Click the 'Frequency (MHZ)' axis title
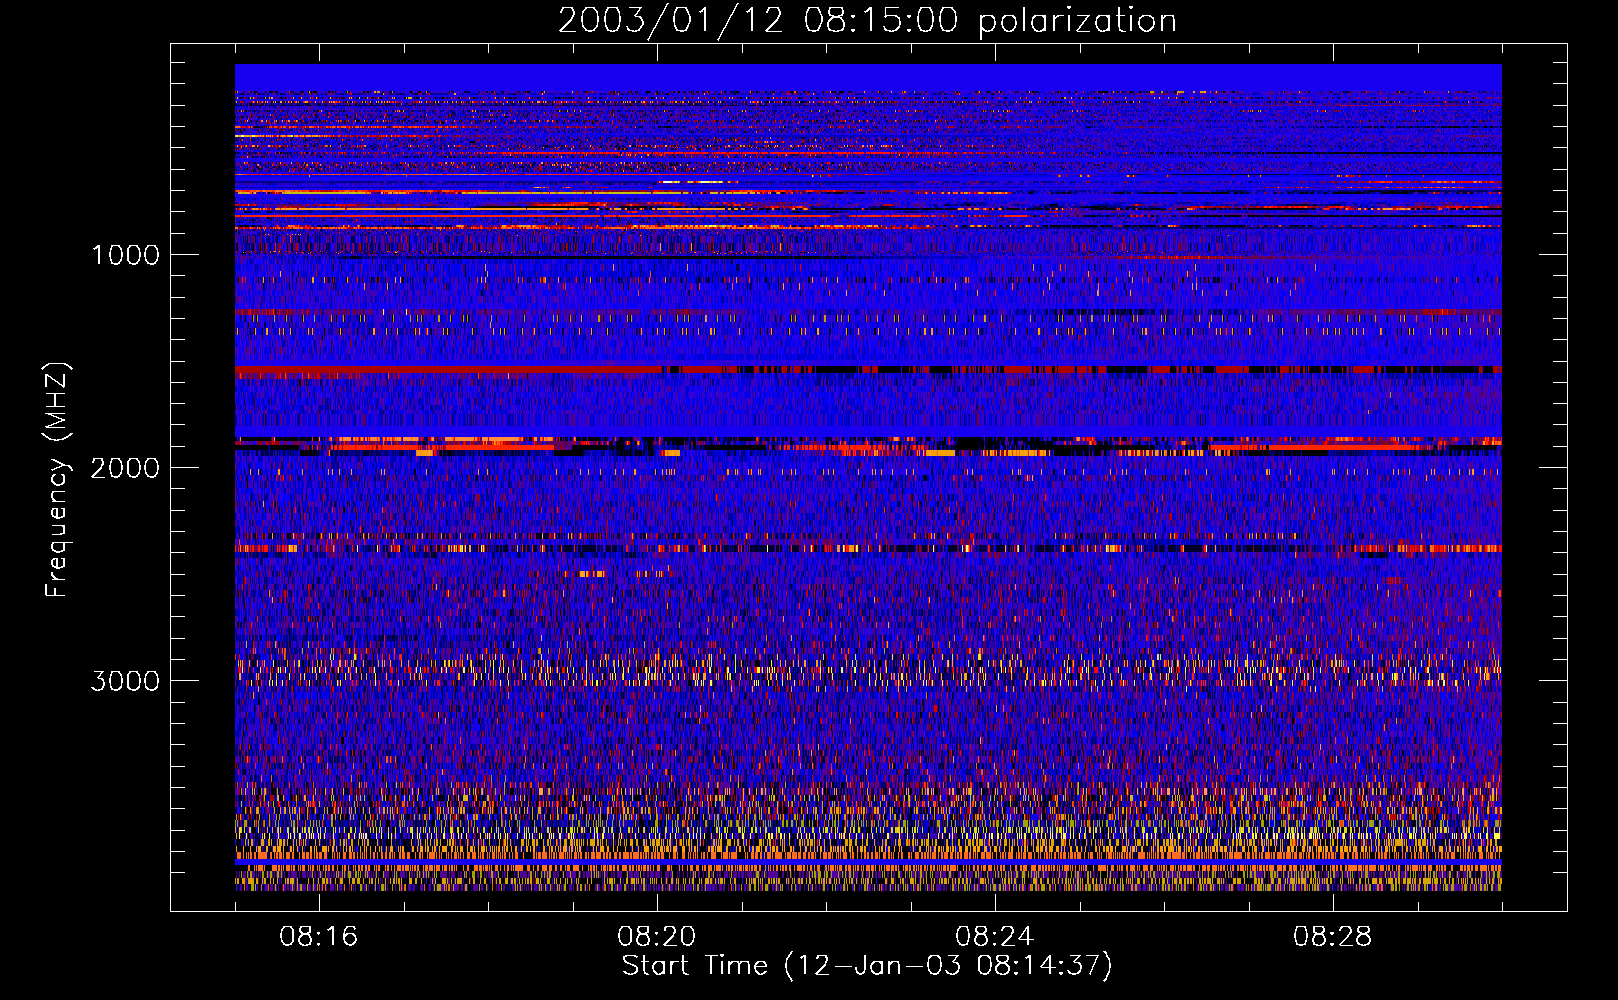Image resolution: width=1618 pixels, height=1000 pixels. (x=57, y=480)
